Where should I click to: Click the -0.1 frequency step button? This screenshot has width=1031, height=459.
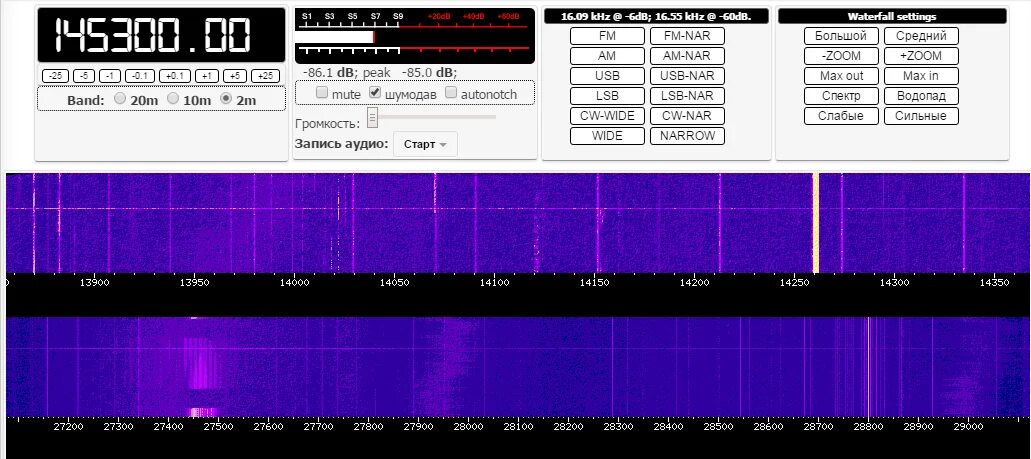pos(139,76)
